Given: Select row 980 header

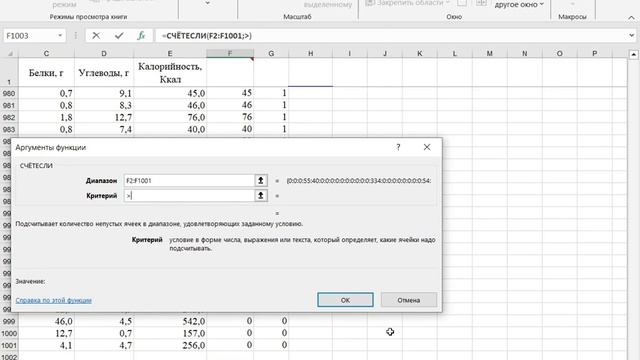Looking at the screenshot, I should point(9,93).
